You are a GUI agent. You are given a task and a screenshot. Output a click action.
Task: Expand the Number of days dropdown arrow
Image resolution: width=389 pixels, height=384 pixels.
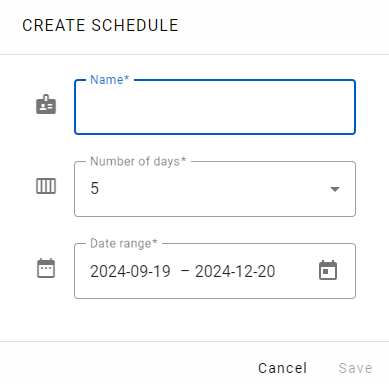[x=335, y=189]
